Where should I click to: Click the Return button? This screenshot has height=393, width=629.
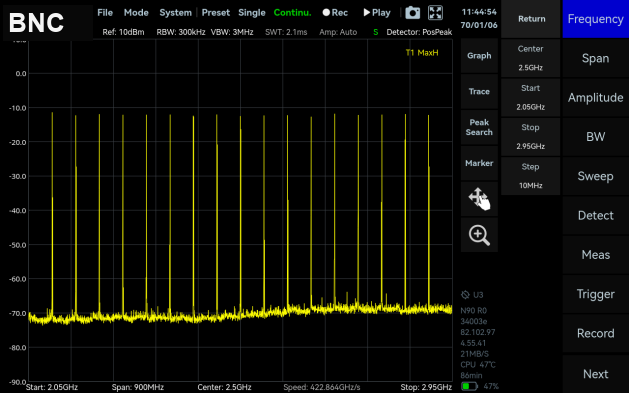[531, 19]
